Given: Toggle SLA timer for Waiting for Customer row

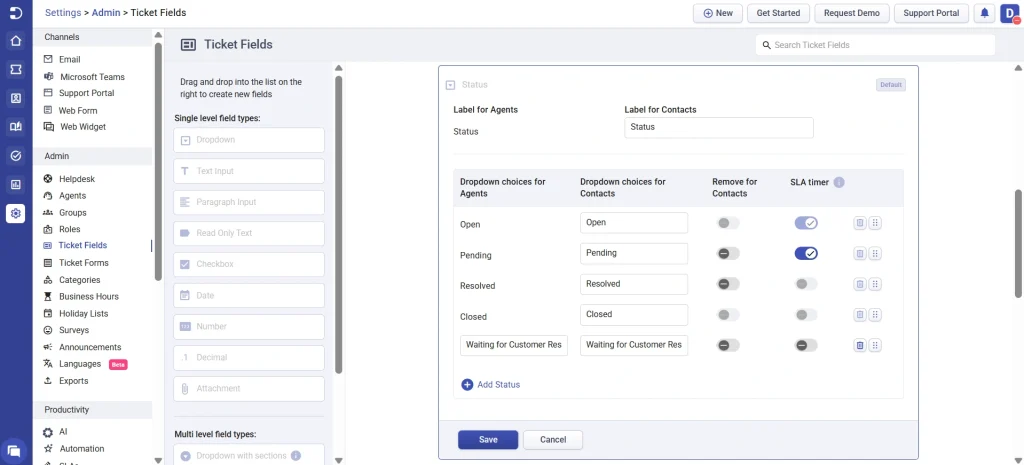Looking at the screenshot, I should pyautogui.click(x=806, y=345).
